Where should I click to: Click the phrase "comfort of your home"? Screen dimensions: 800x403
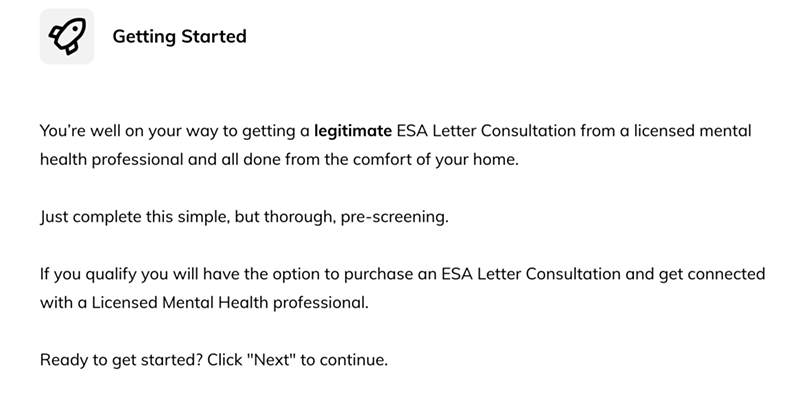point(435,160)
